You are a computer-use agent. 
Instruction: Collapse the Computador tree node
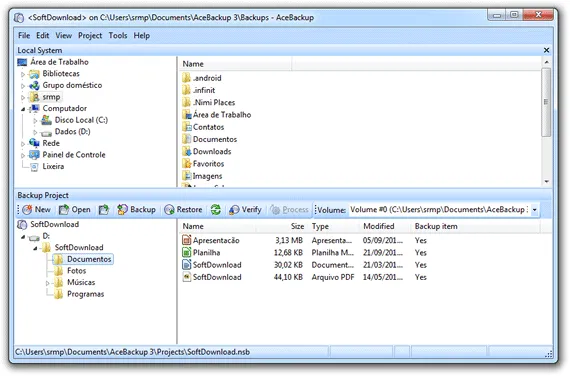tap(23, 109)
